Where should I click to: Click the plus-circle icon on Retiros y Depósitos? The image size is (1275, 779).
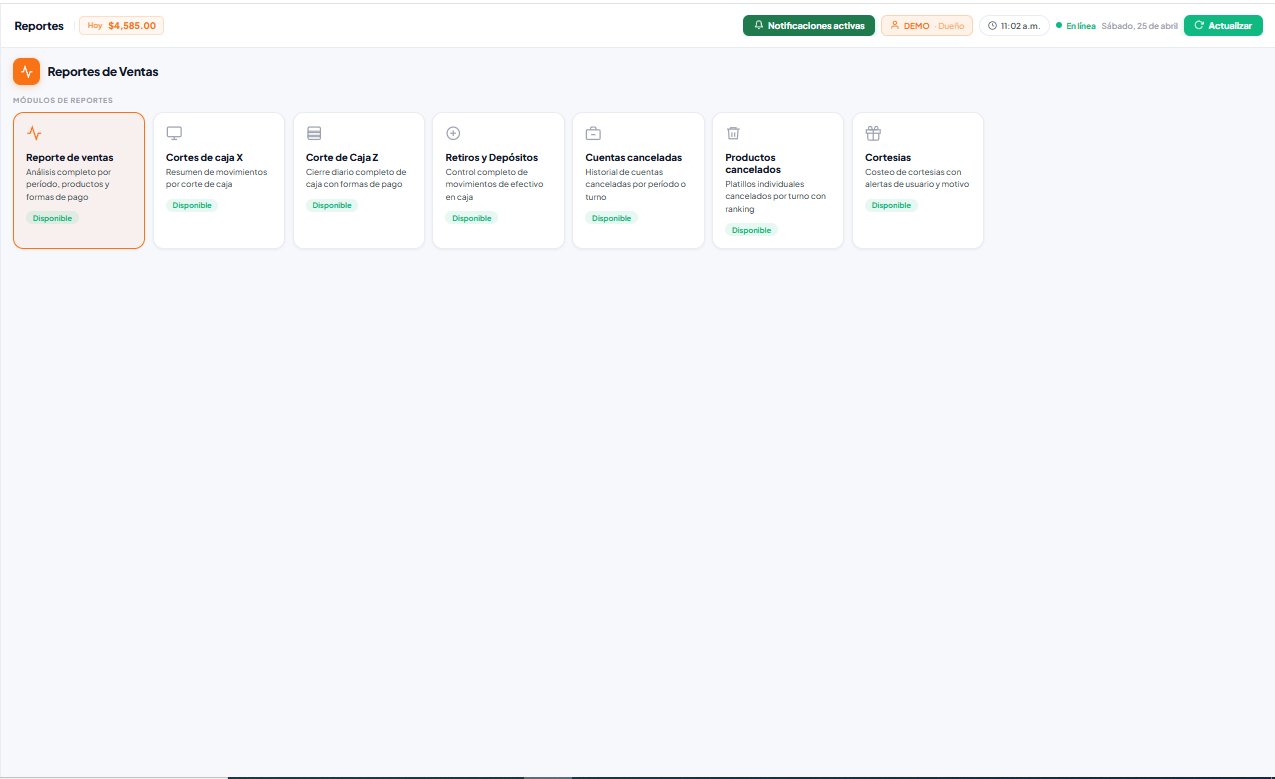click(x=453, y=133)
